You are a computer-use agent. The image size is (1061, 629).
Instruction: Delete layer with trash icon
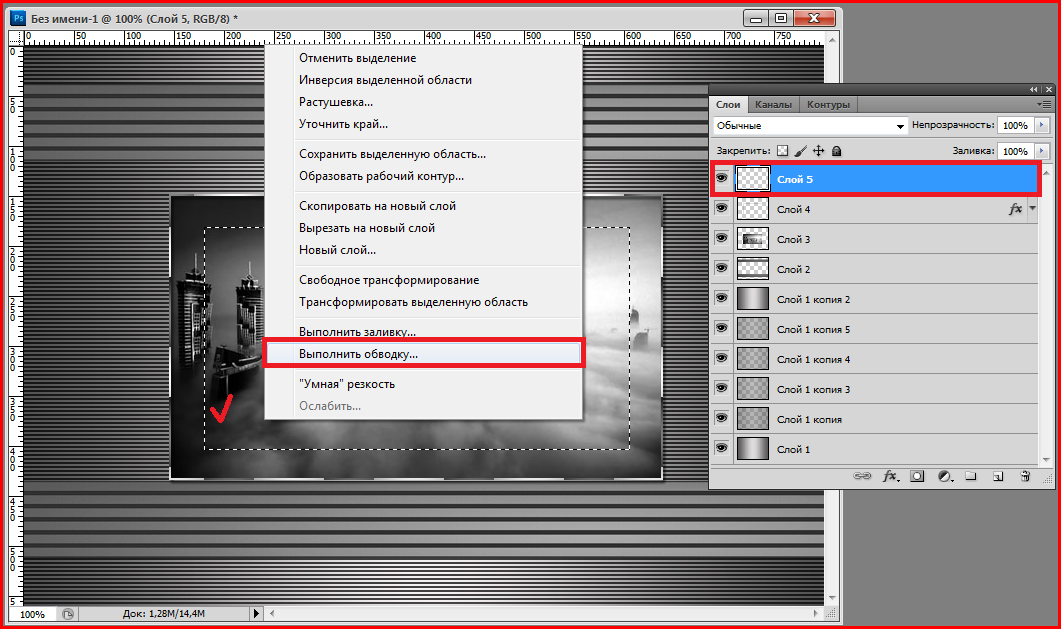click(x=1025, y=476)
